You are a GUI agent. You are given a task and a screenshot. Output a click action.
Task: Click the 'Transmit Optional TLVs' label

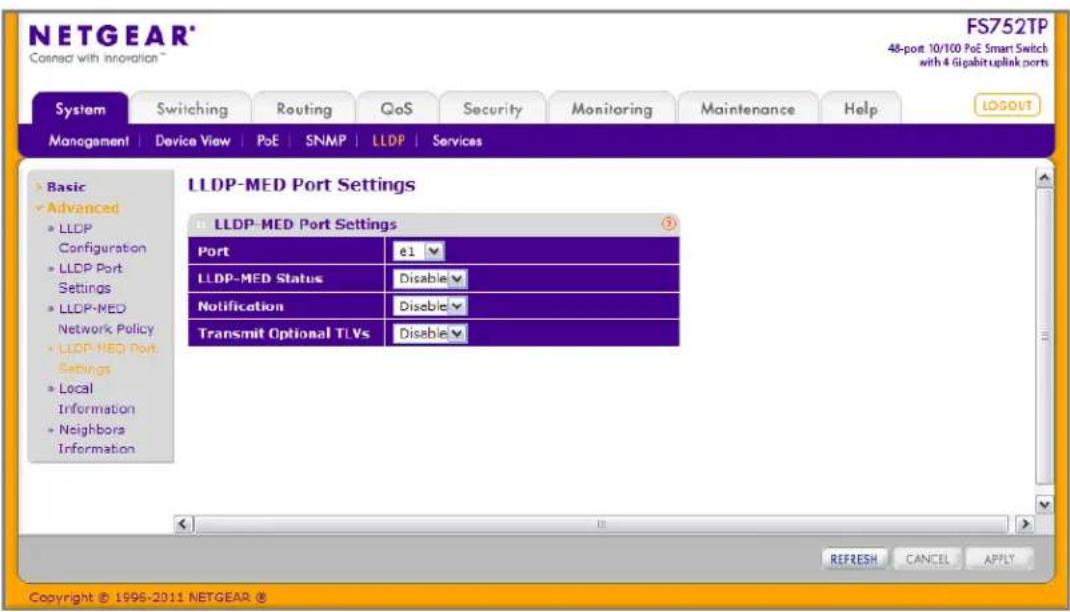[x=284, y=334]
